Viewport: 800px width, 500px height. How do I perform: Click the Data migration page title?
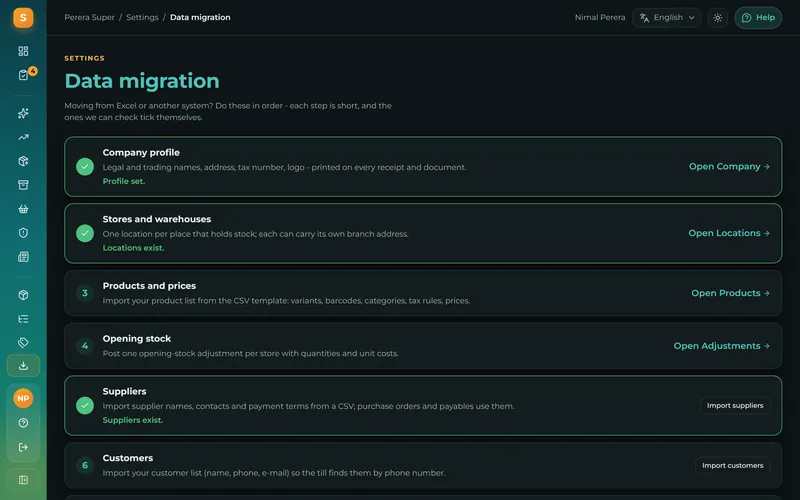tap(142, 81)
